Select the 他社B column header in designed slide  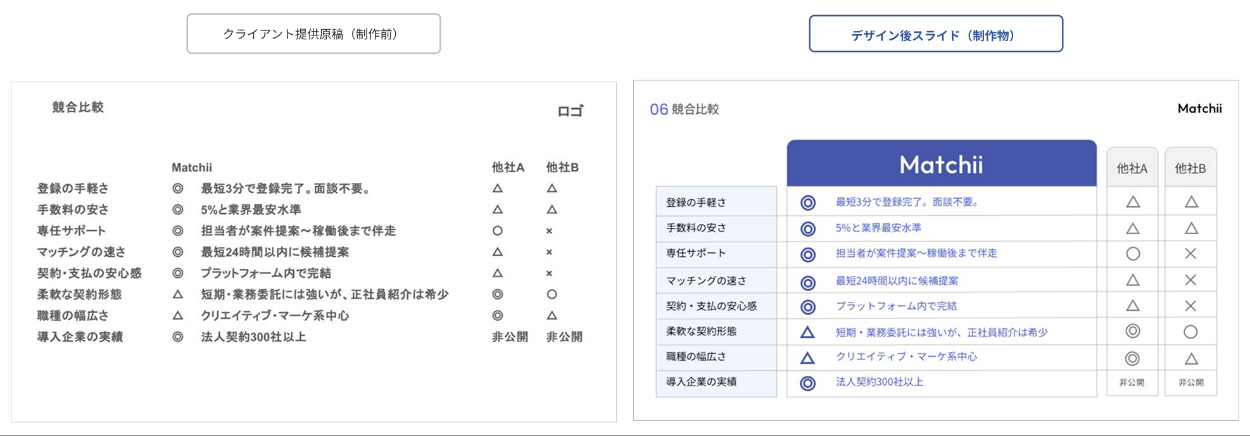pyautogui.click(x=1190, y=169)
